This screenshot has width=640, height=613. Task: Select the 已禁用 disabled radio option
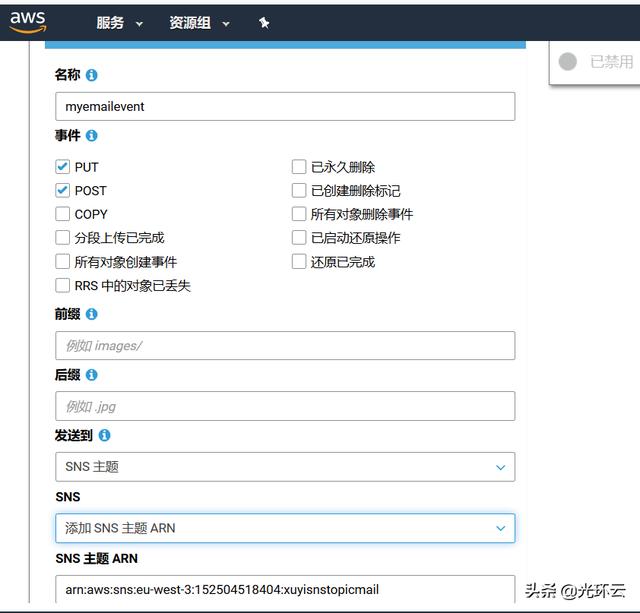pos(567,62)
